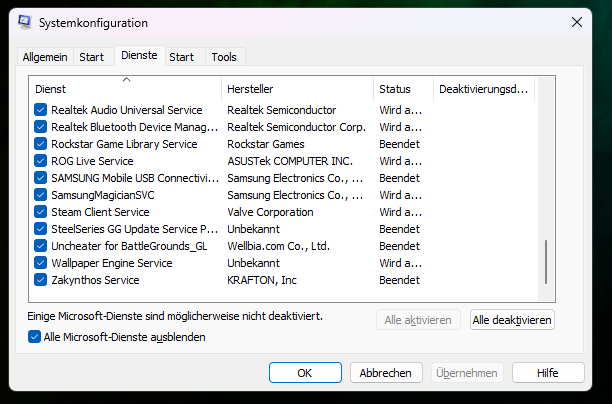612x404 pixels.
Task: Disable Rockstar Game Library Service checkbox
Action: tap(41, 144)
